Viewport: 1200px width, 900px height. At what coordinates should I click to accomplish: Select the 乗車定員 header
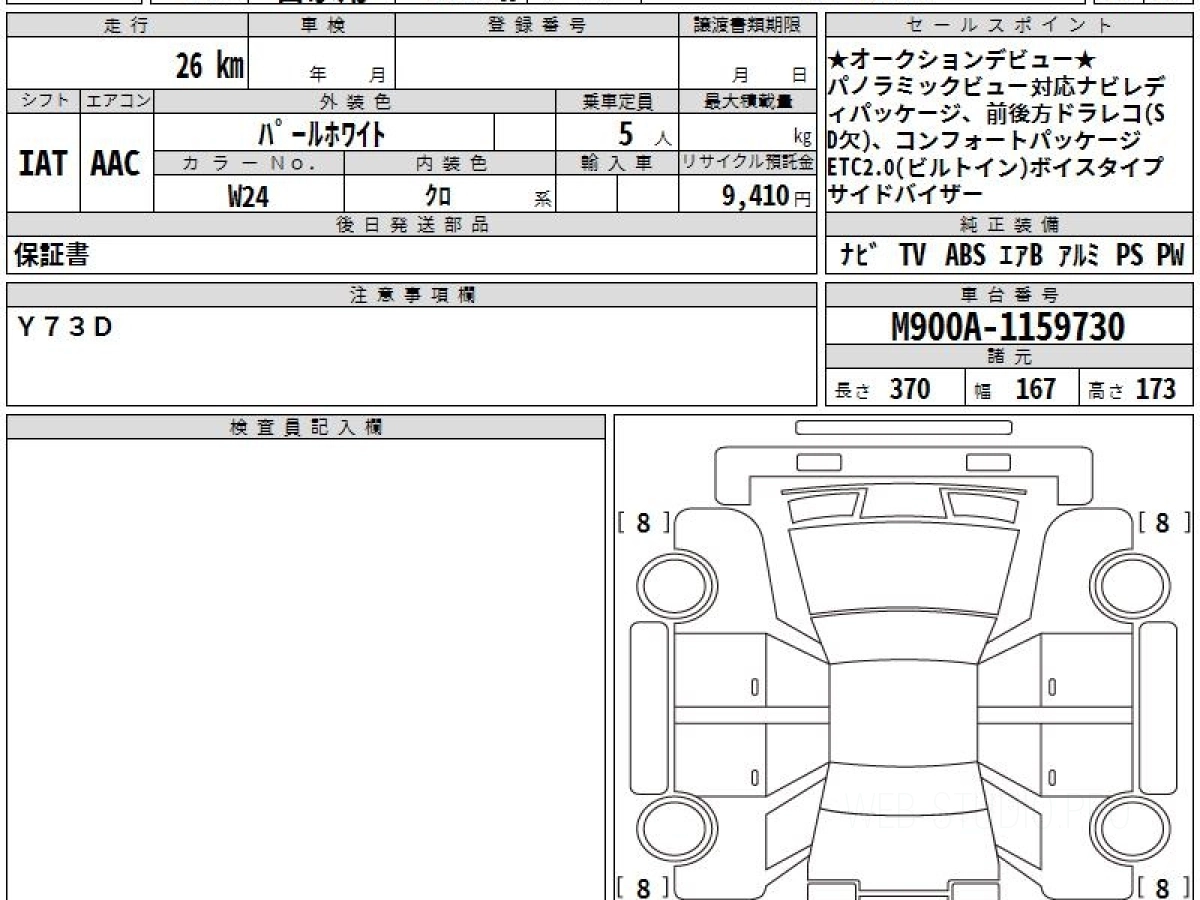(x=617, y=101)
